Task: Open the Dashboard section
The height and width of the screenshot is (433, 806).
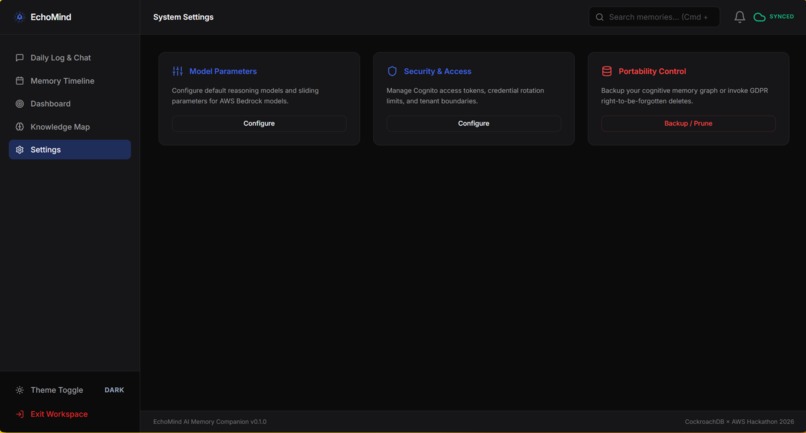Action: (70, 103)
